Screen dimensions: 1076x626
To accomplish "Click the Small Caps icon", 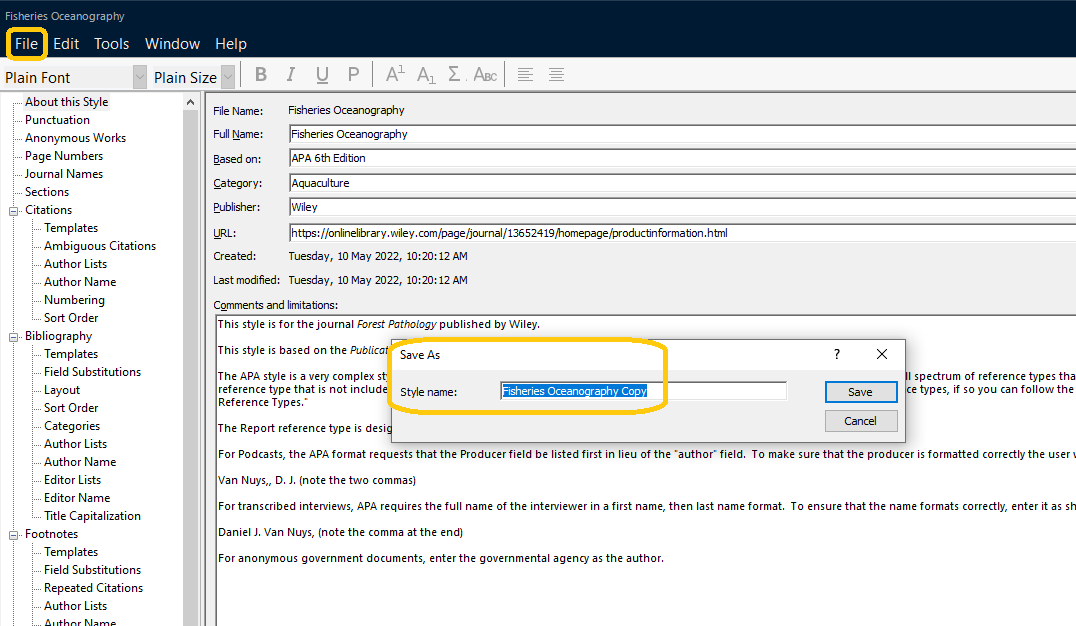I will [x=485, y=75].
